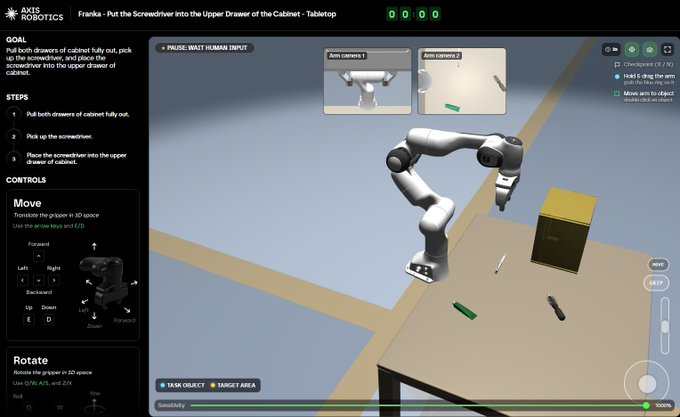Click the yellow cabinet in the scene
Screen dimensions: 680x417
click(x=564, y=230)
